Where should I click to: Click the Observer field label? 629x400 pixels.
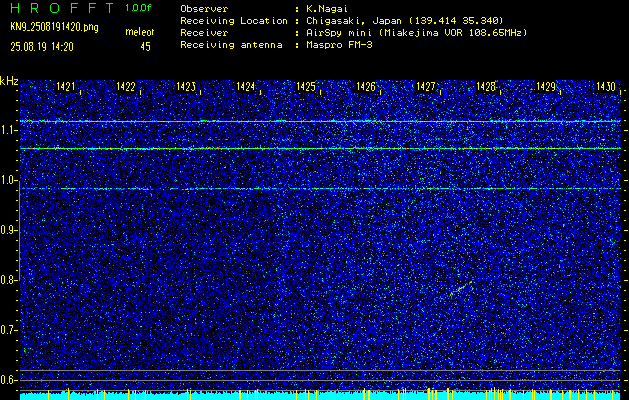coord(204,8)
